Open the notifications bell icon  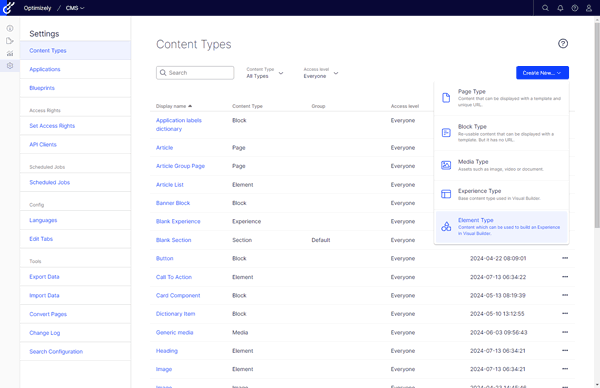coord(560,8)
